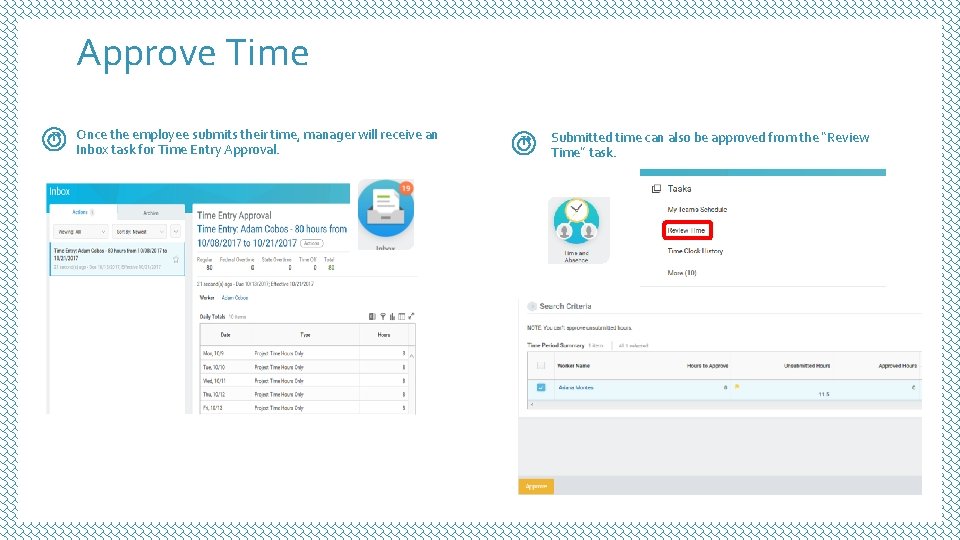This screenshot has width=960, height=540.
Task: Open the Sort By: Newest dropdown
Action: click(x=139, y=232)
